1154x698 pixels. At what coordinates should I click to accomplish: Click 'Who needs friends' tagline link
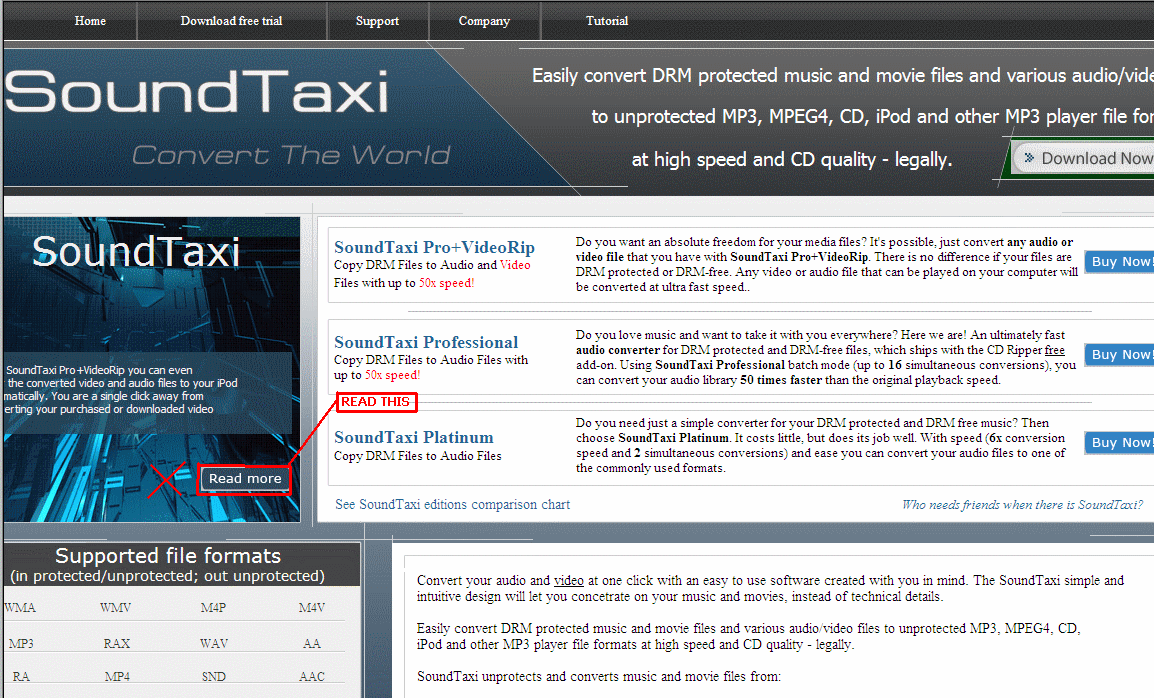point(1022,504)
